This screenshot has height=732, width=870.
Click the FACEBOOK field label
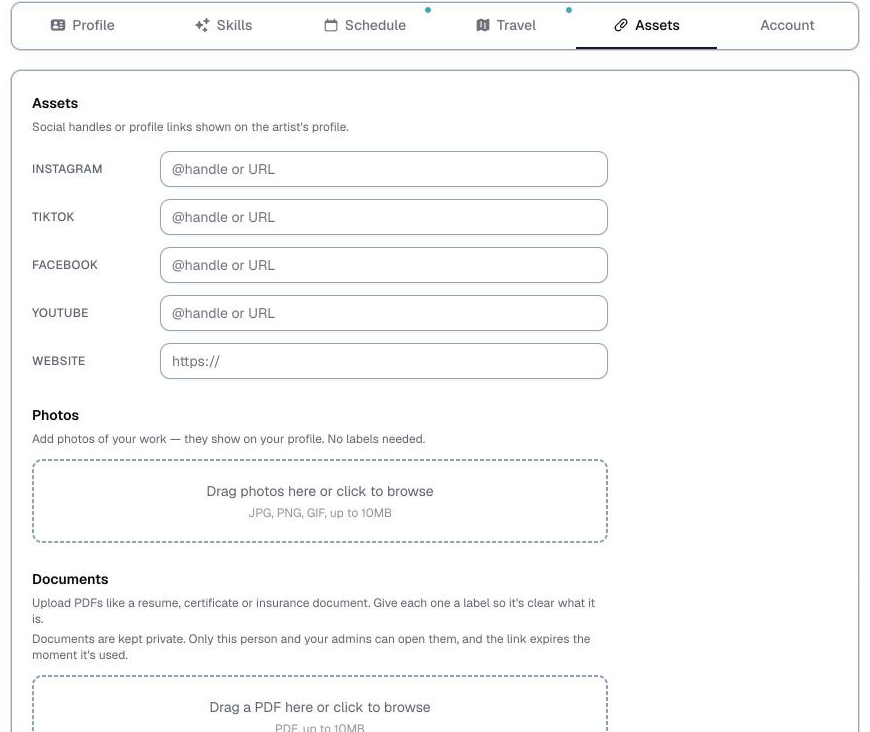pos(65,265)
